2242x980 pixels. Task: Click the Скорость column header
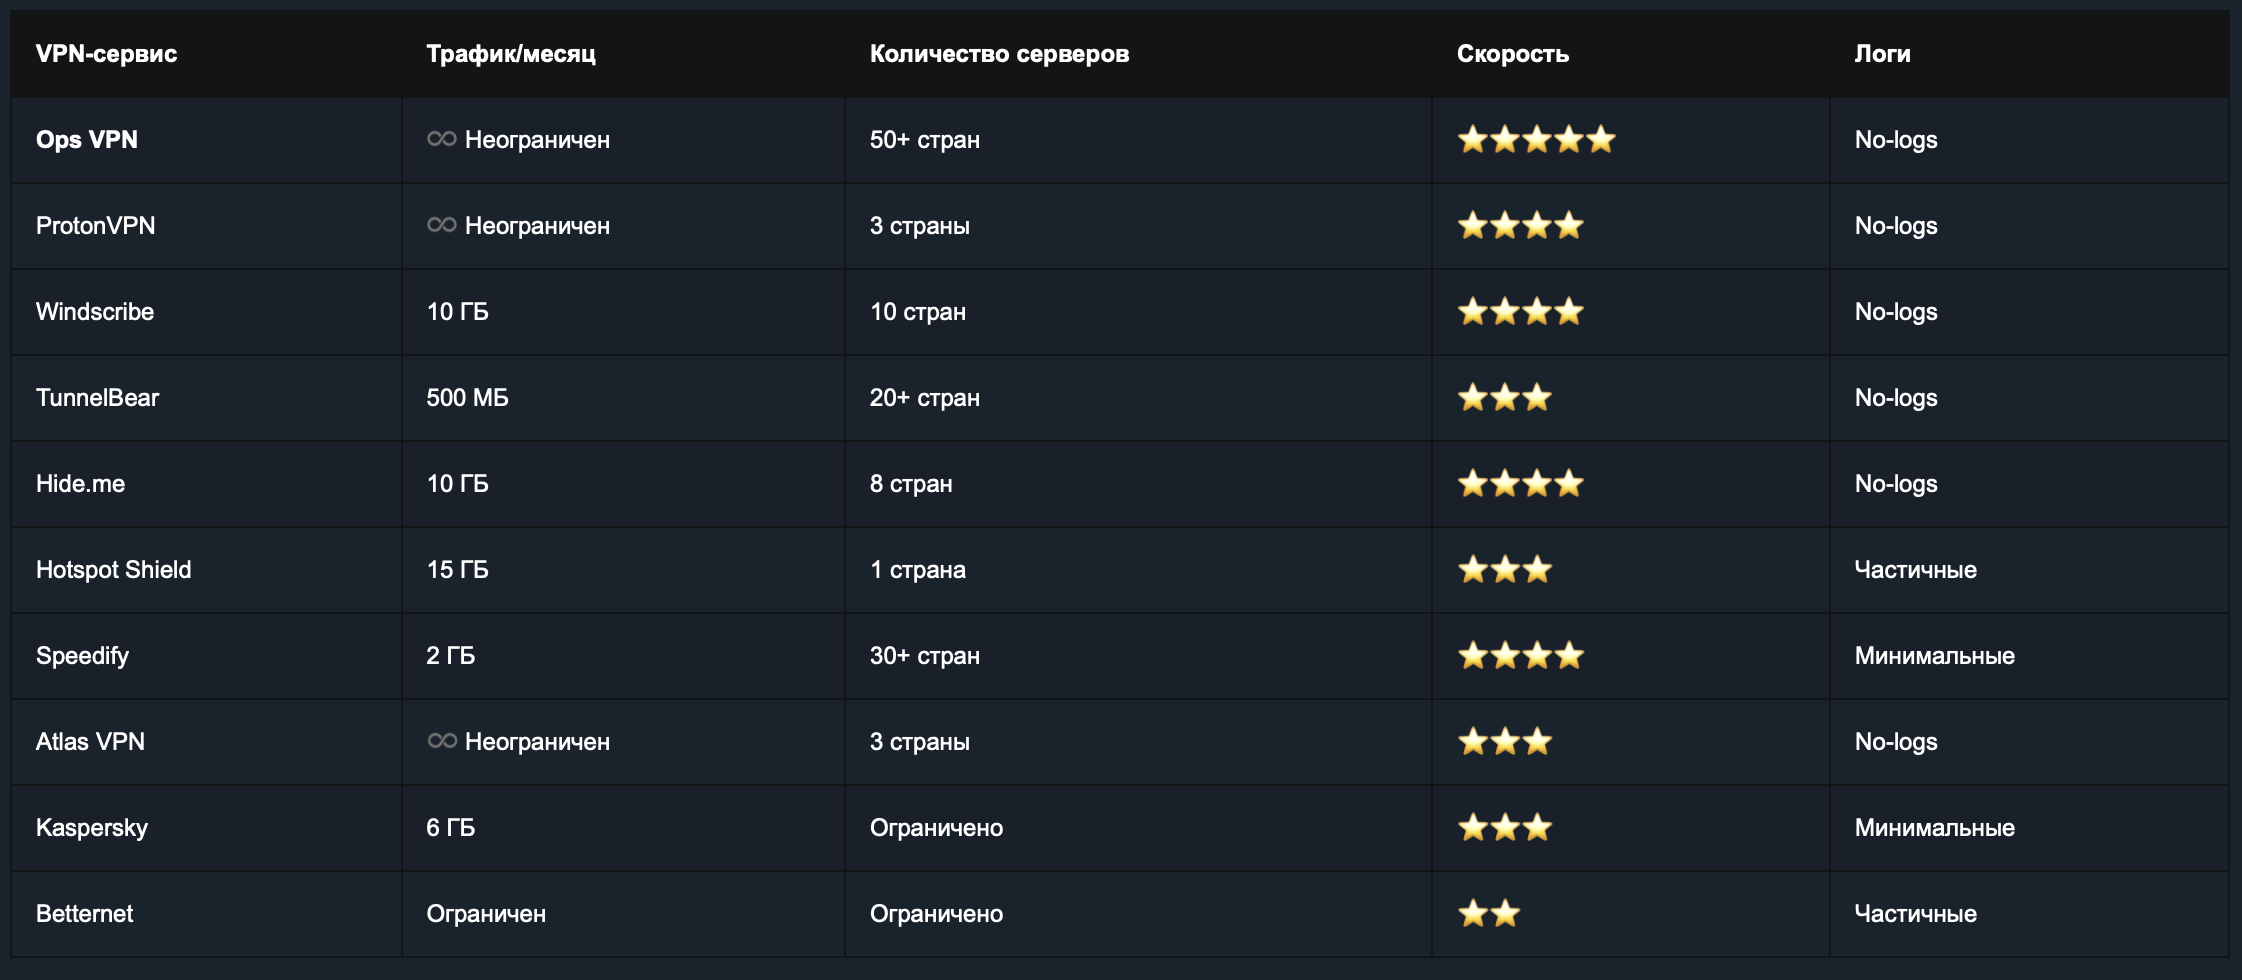coord(1512,54)
